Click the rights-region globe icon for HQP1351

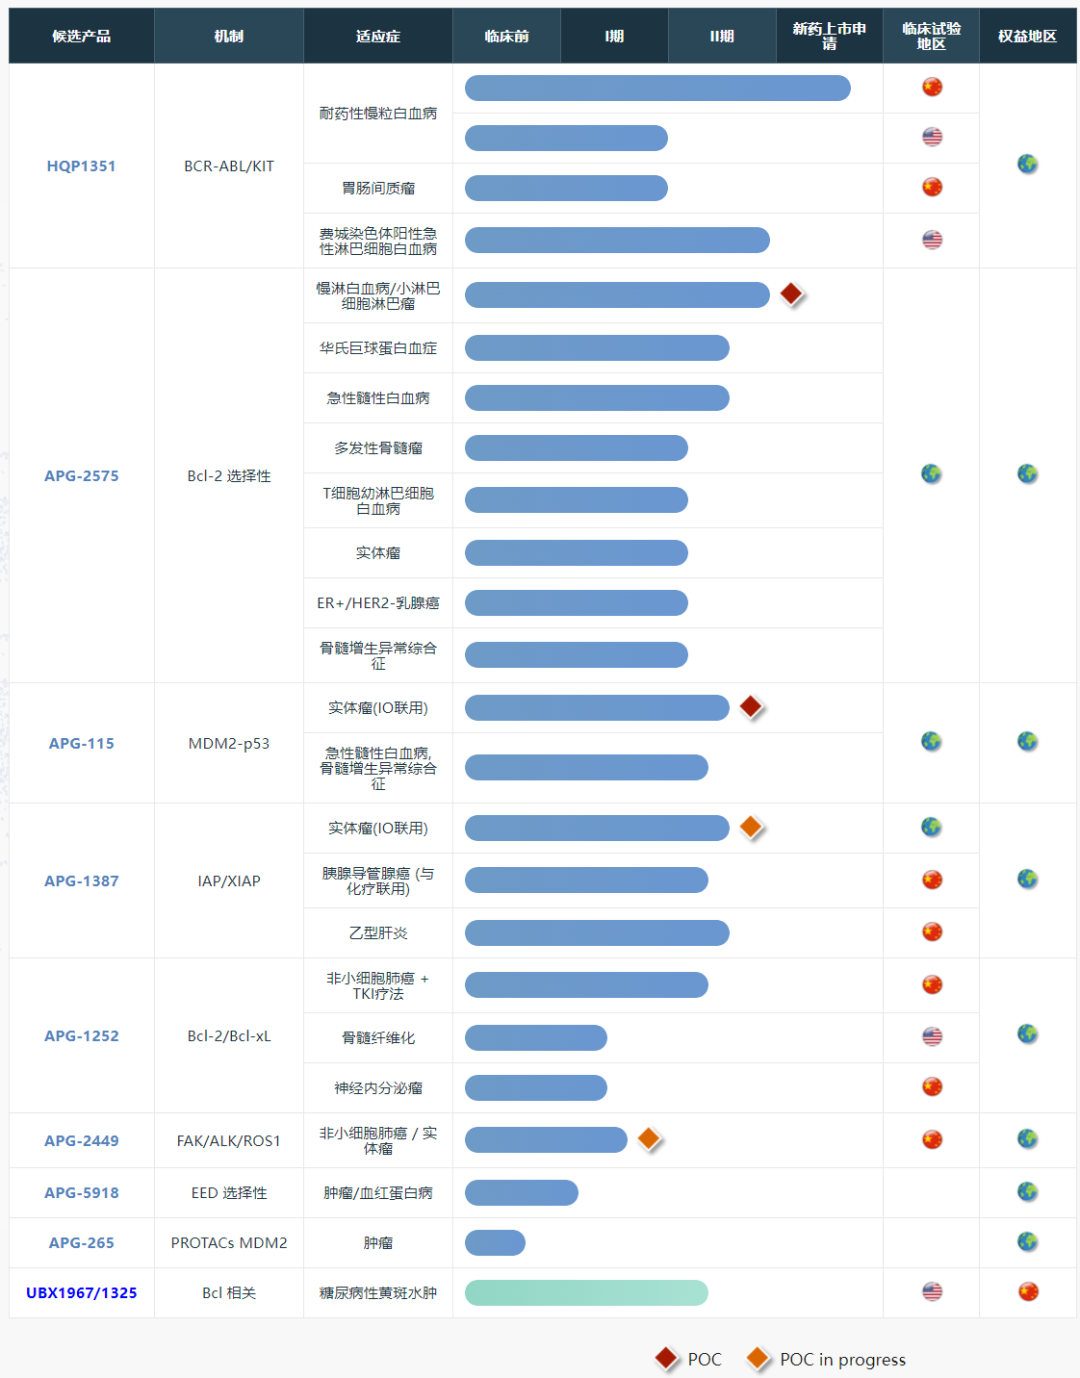1027,164
